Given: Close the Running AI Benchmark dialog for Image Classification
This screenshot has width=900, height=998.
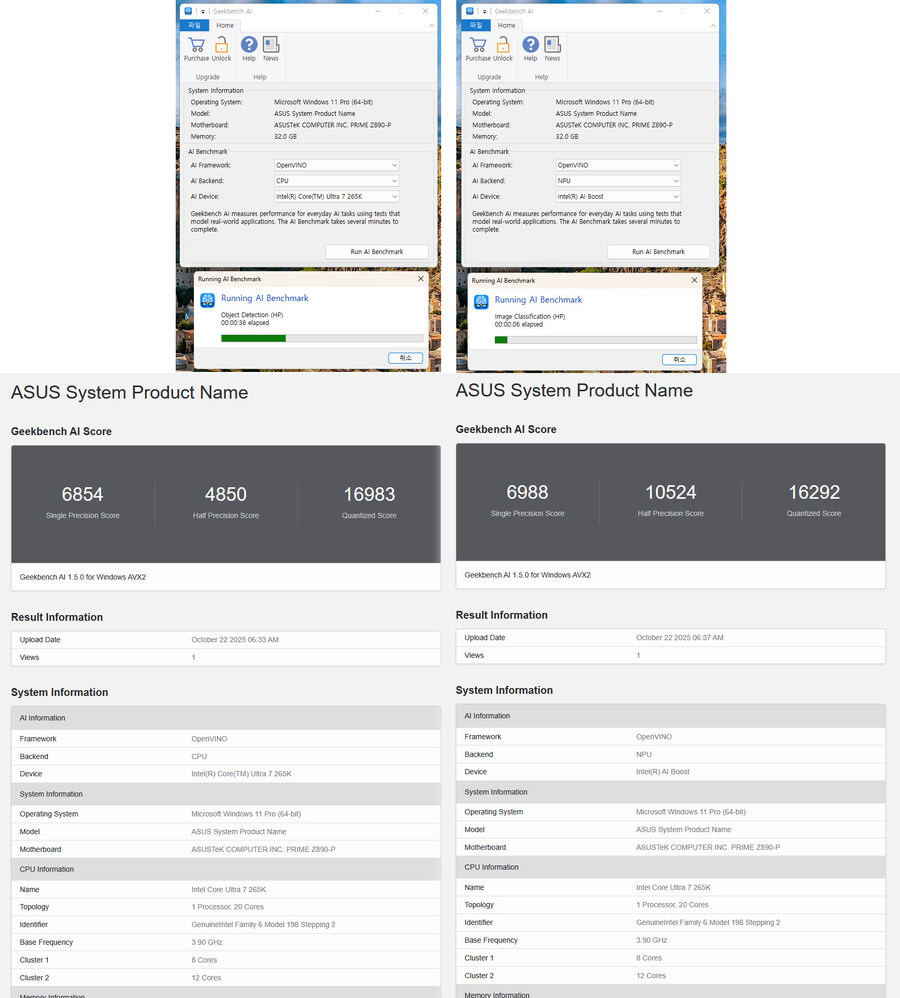Looking at the screenshot, I should (694, 280).
